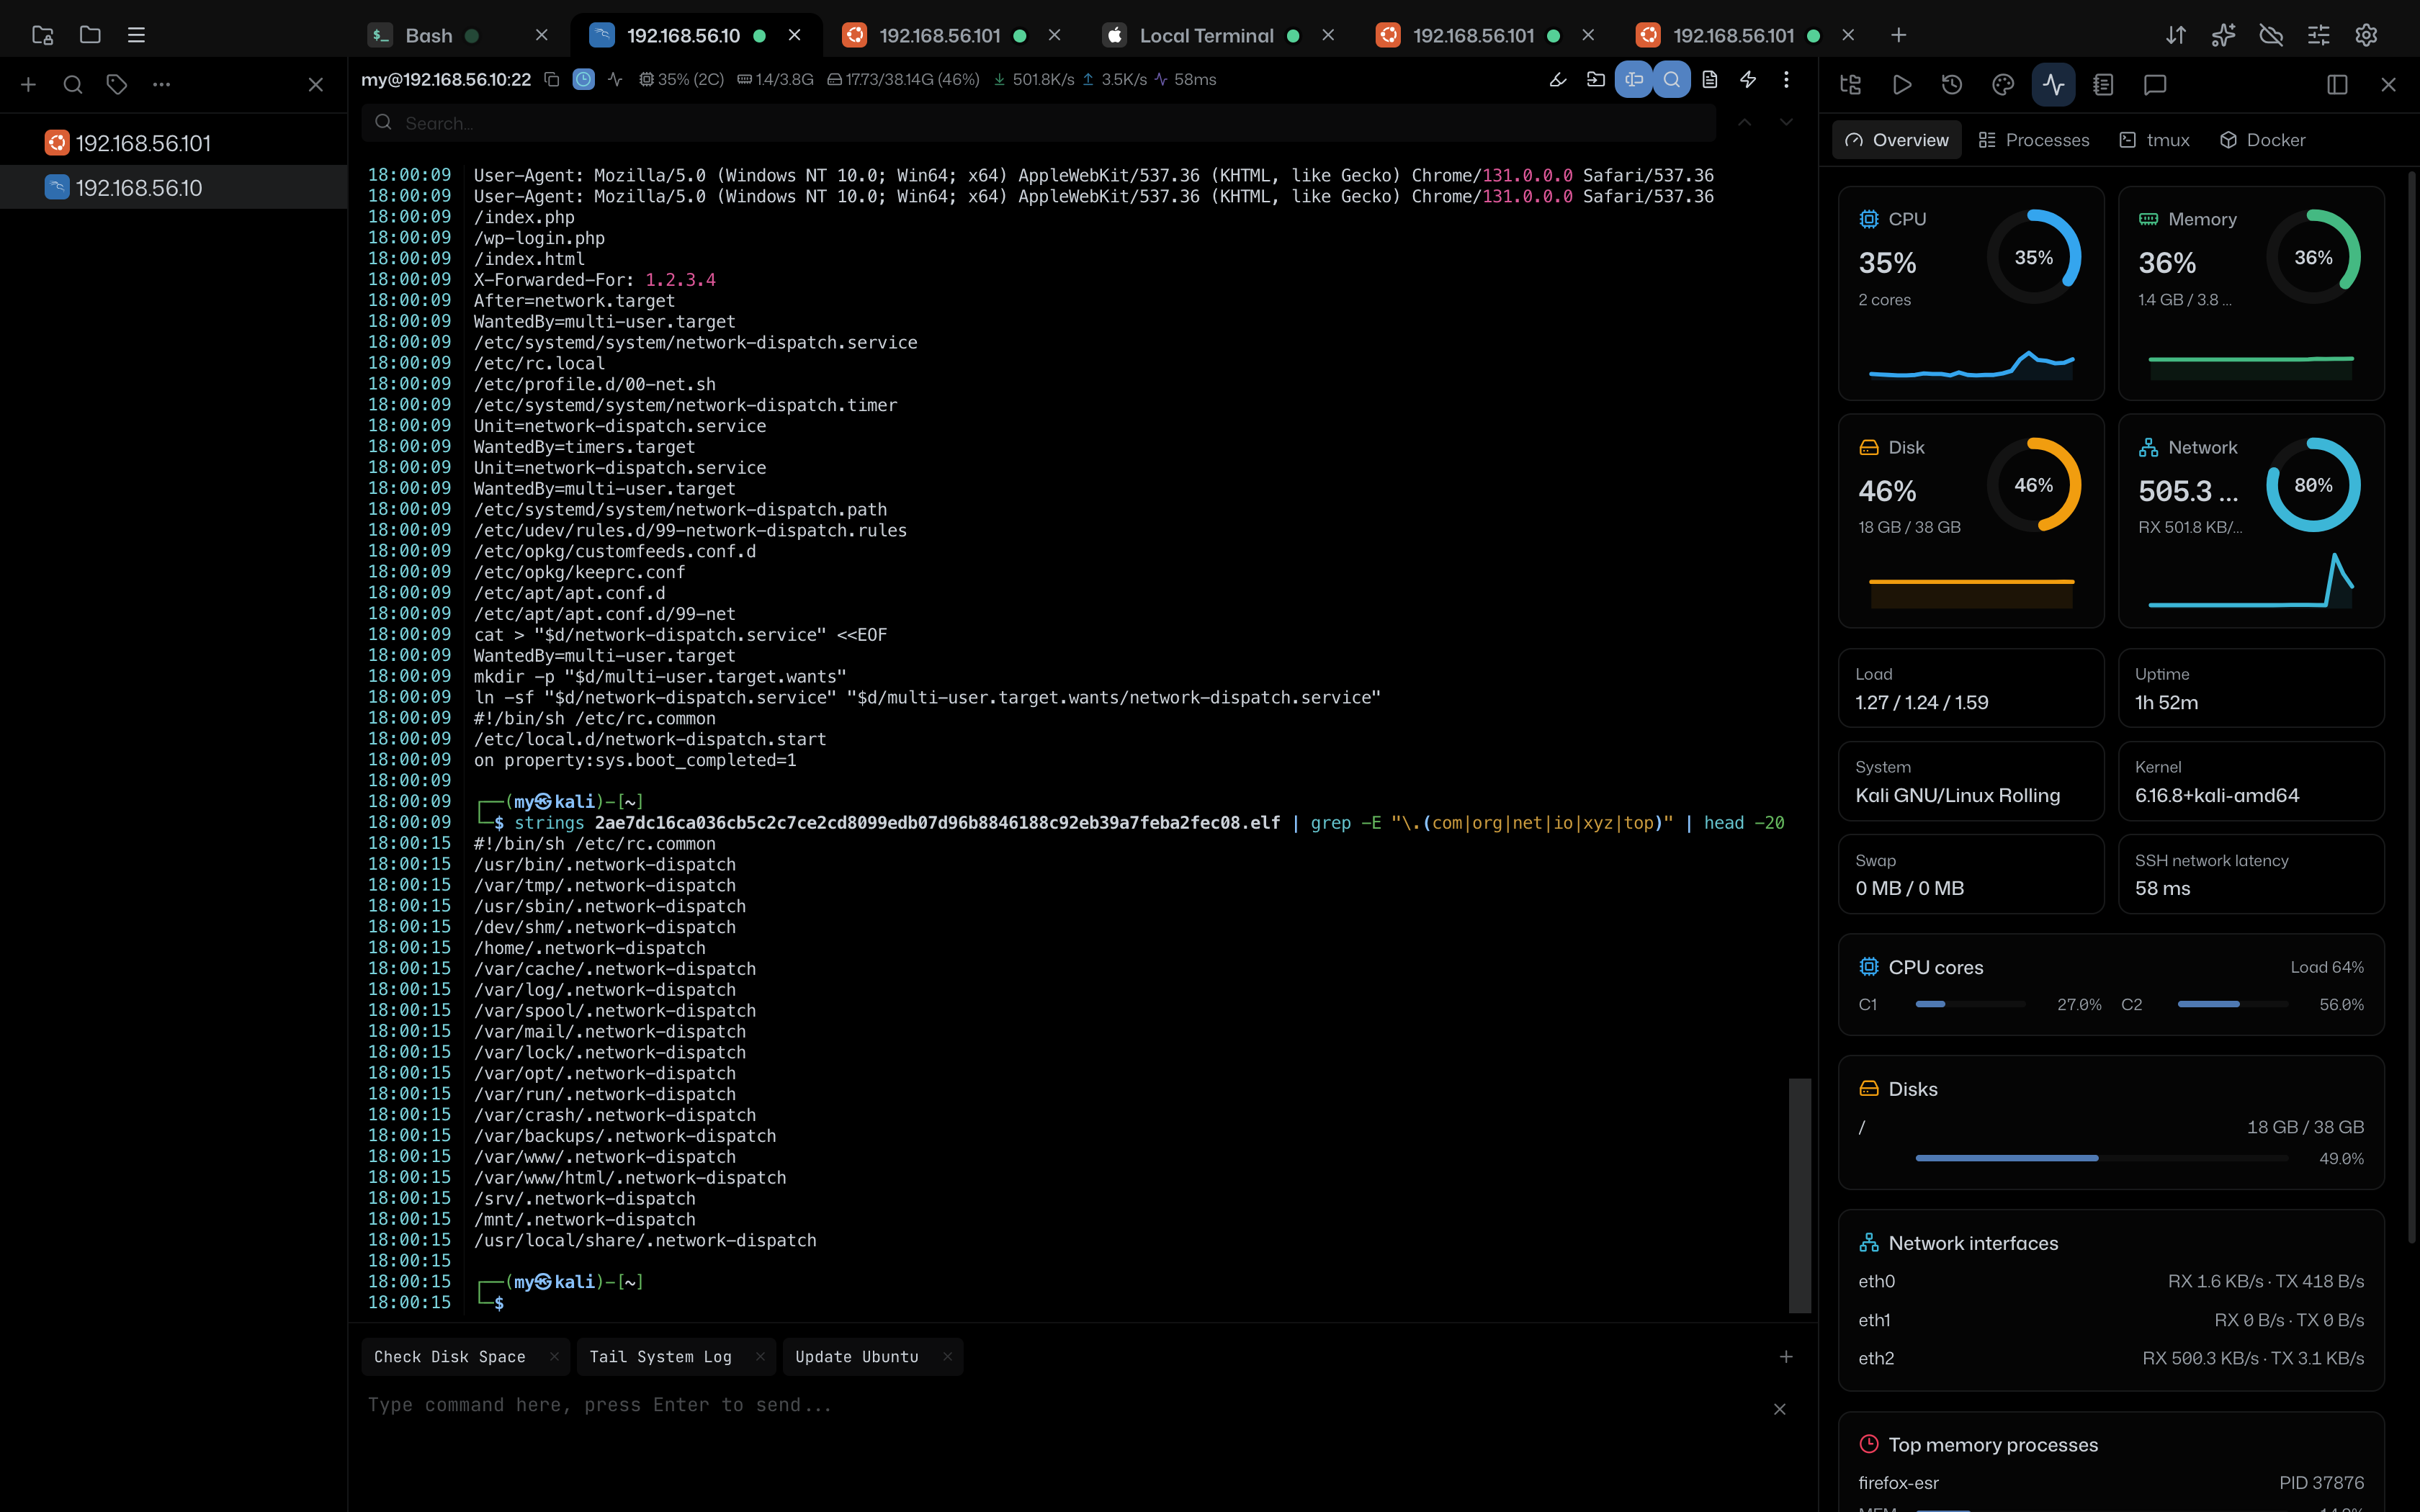The height and width of the screenshot is (1512, 2420).
Task: Add a new session tab with plus
Action: tap(1898, 35)
